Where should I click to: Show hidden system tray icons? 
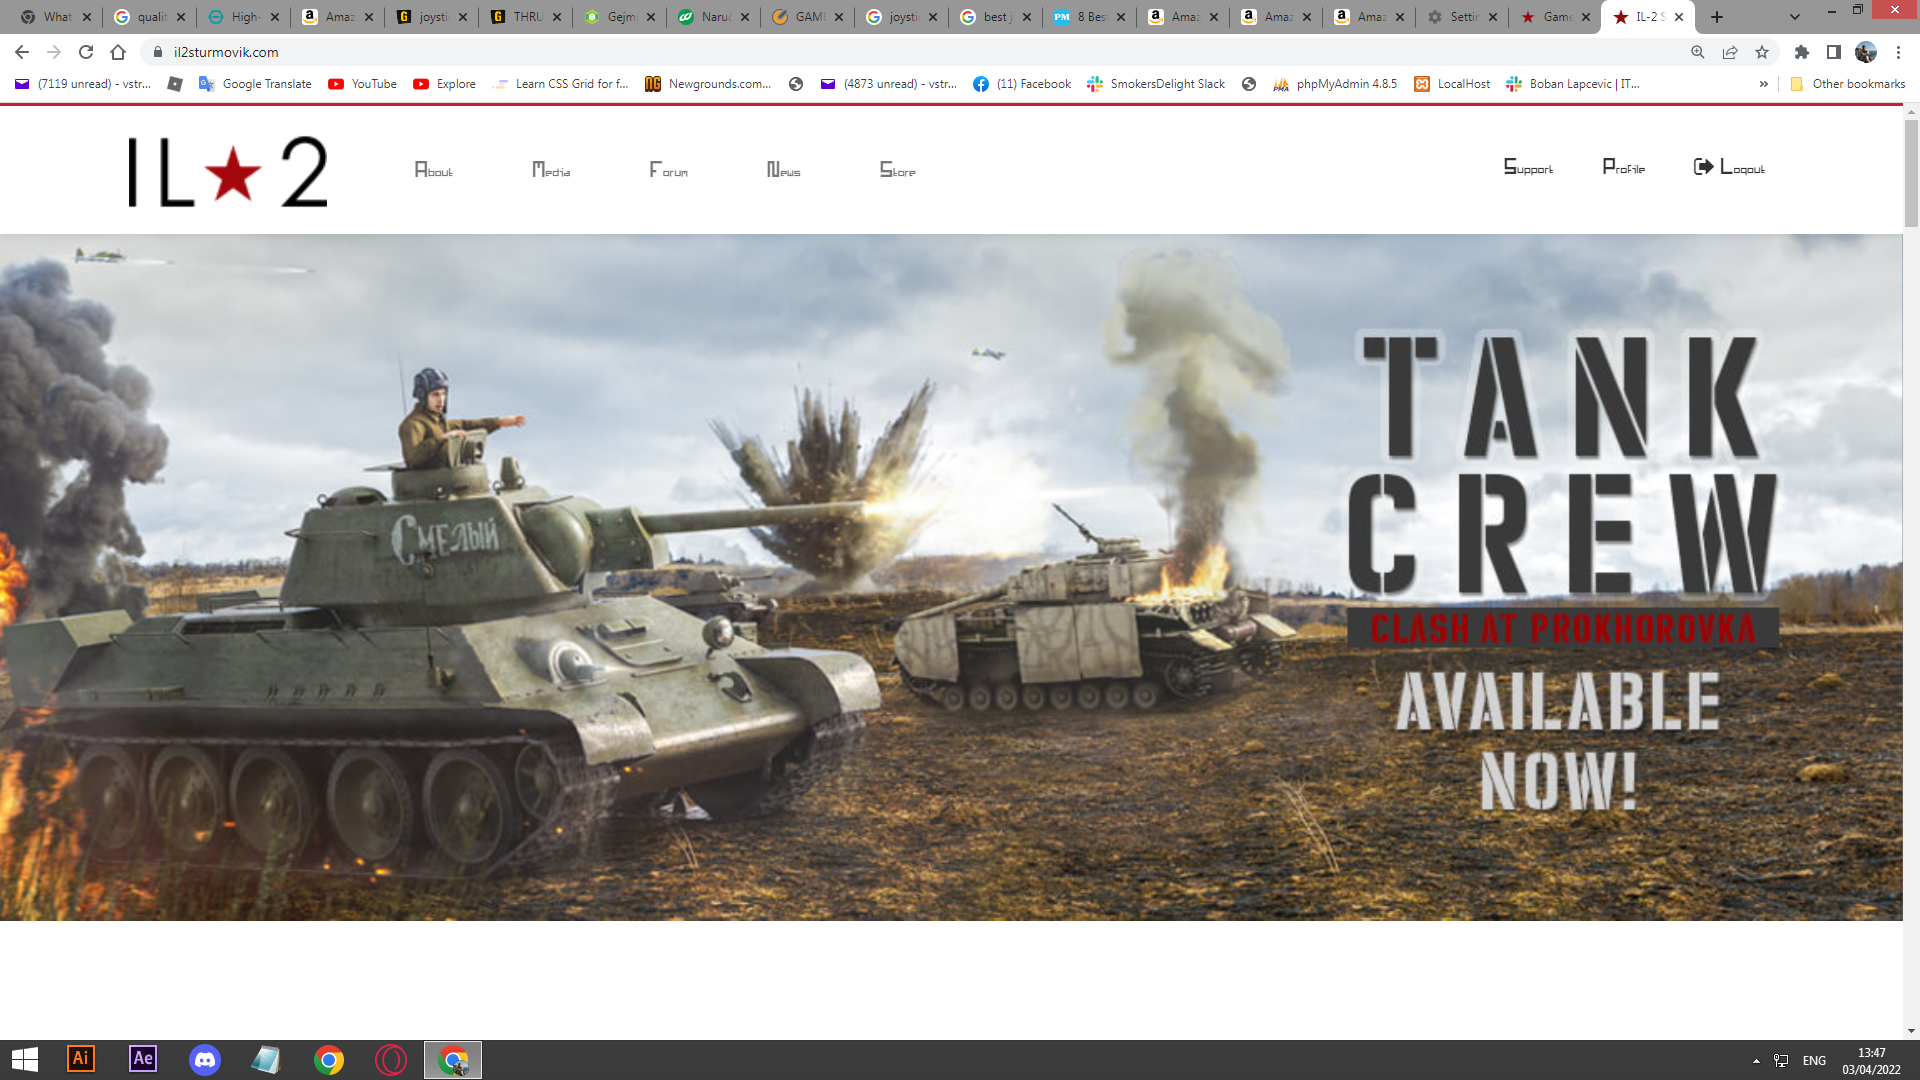pos(1756,1060)
